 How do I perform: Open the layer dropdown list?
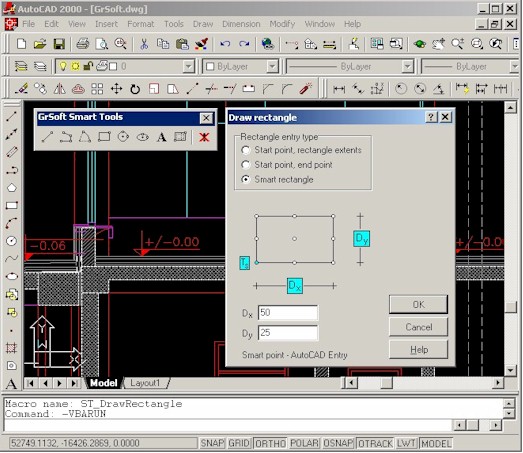tap(188, 66)
